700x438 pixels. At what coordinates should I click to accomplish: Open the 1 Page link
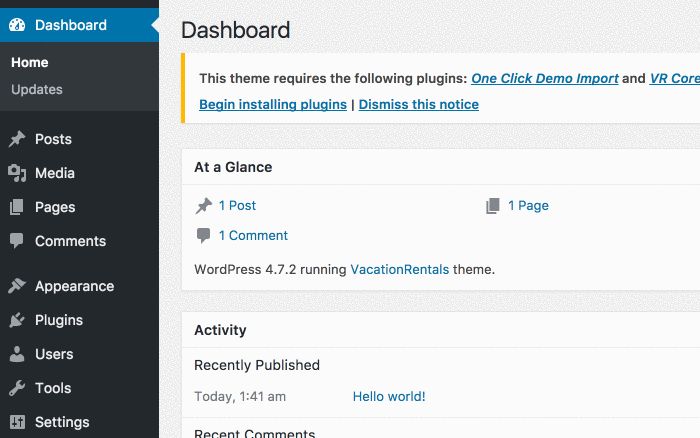528,206
